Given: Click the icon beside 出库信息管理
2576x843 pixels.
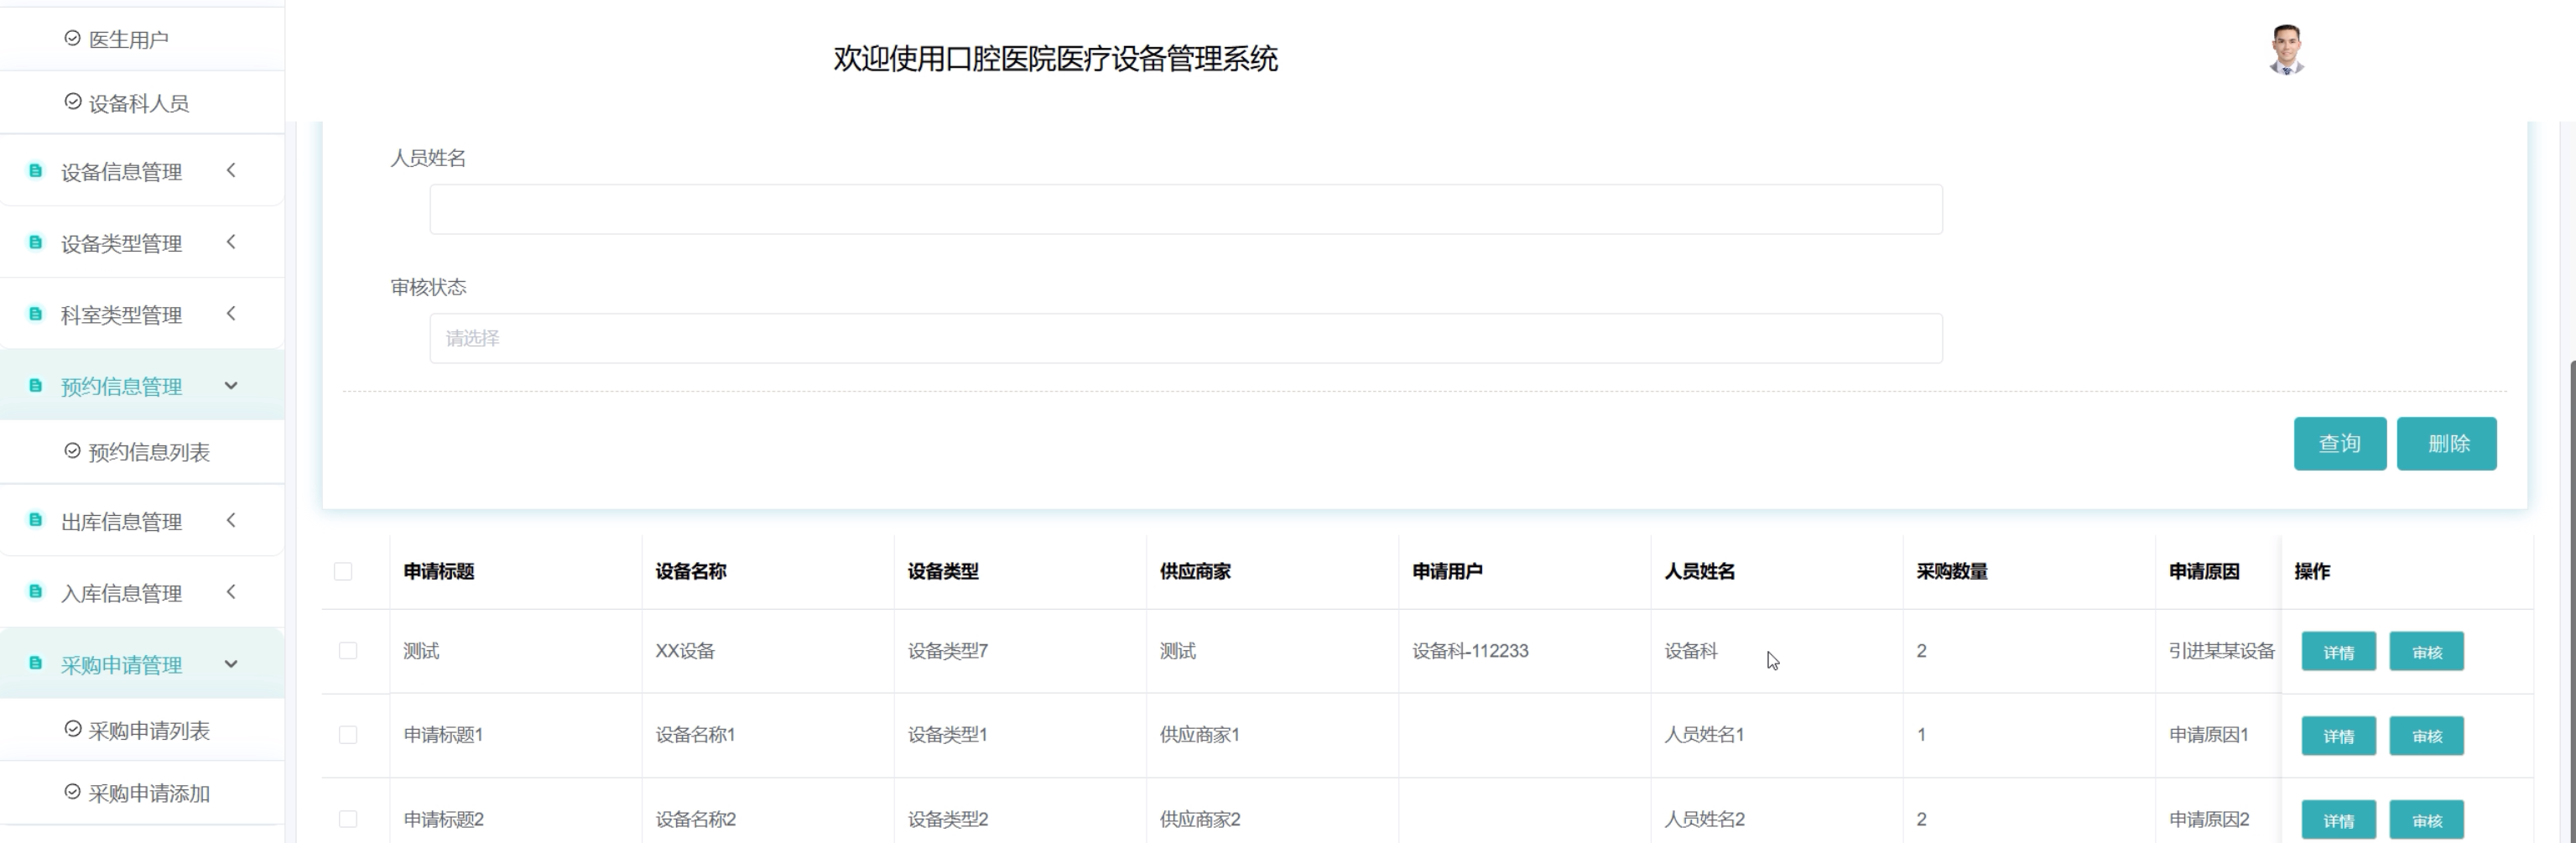Looking at the screenshot, I should click(36, 520).
